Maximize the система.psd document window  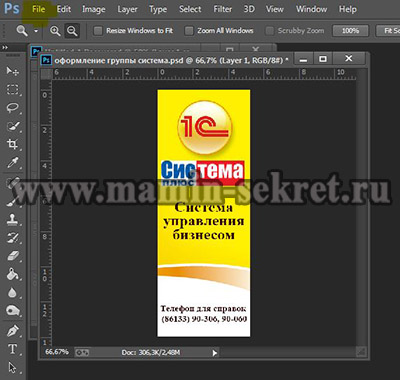[323, 59]
